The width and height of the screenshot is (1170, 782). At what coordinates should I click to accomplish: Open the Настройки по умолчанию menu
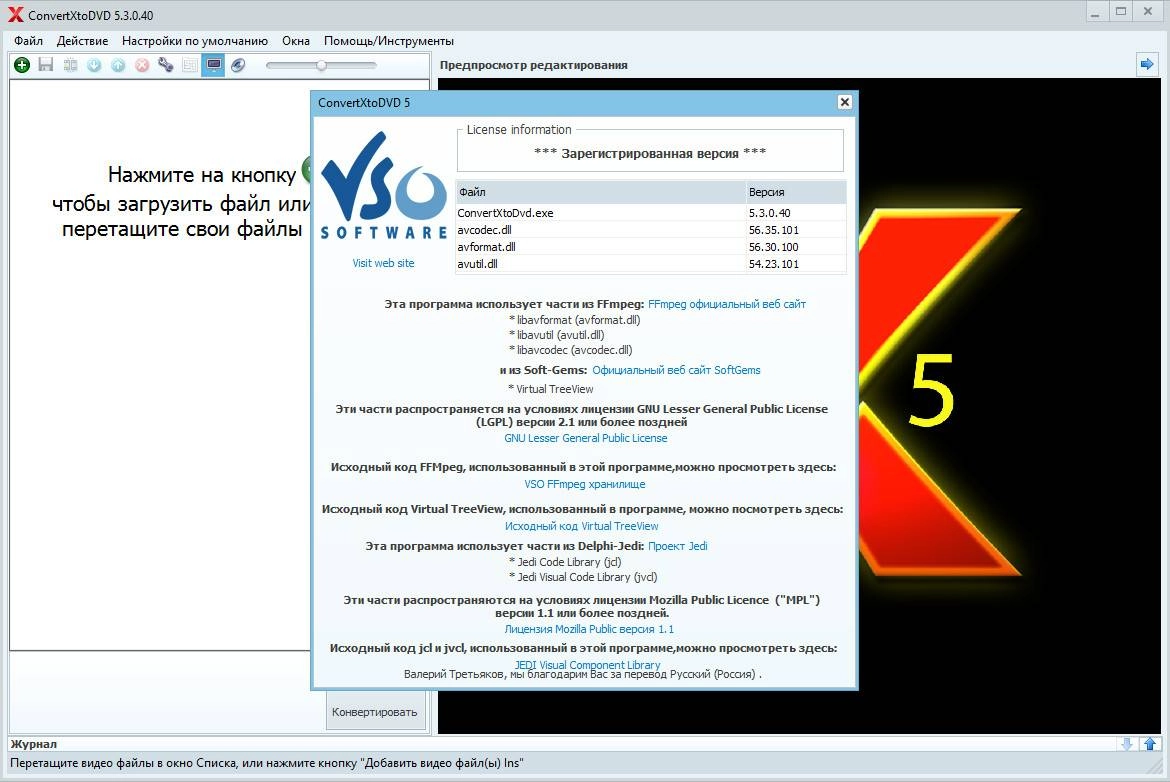[195, 41]
